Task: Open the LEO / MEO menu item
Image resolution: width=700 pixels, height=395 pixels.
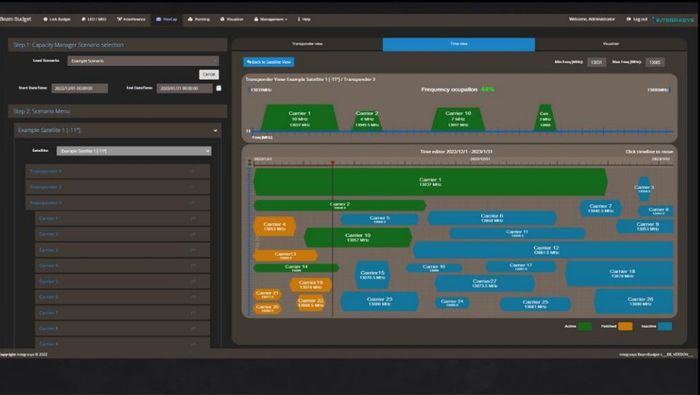Action: (x=94, y=19)
